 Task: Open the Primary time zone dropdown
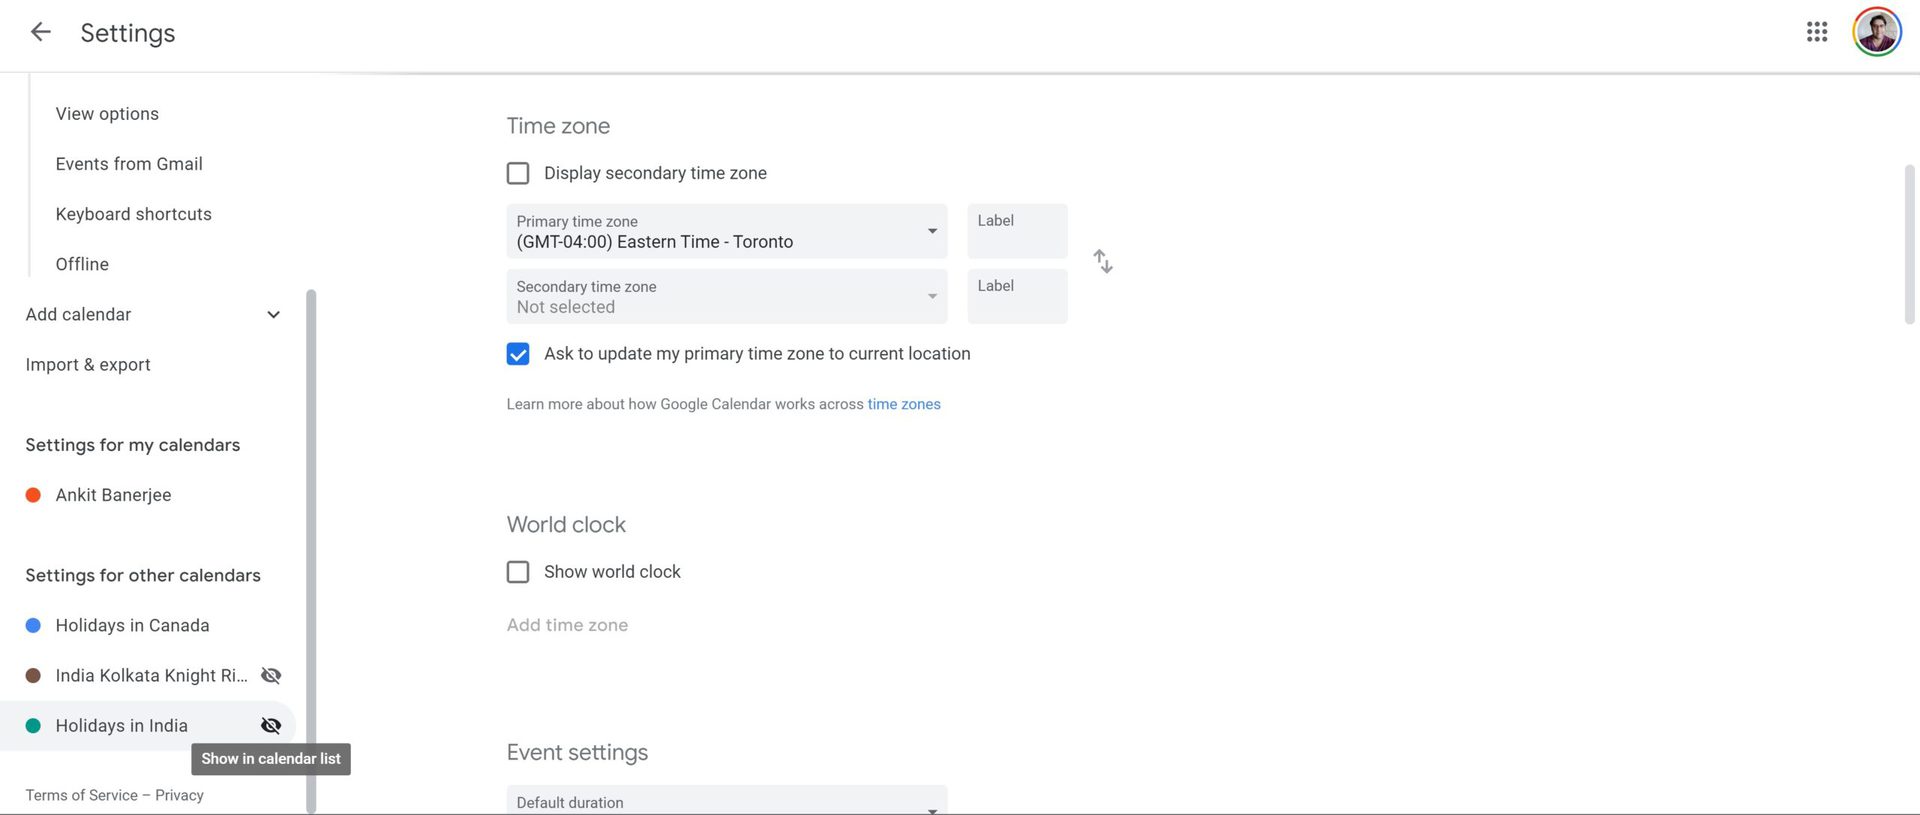(726, 231)
